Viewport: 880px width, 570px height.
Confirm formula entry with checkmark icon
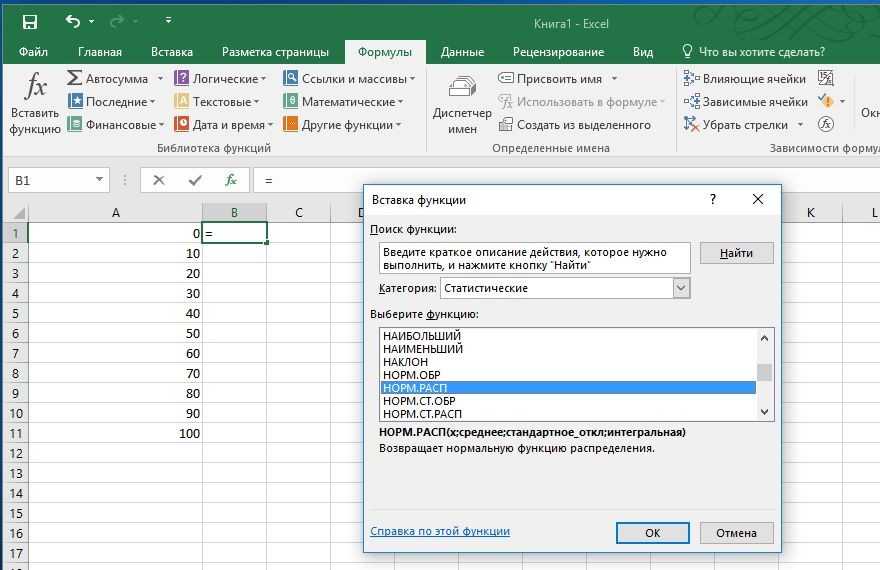click(195, 180)
